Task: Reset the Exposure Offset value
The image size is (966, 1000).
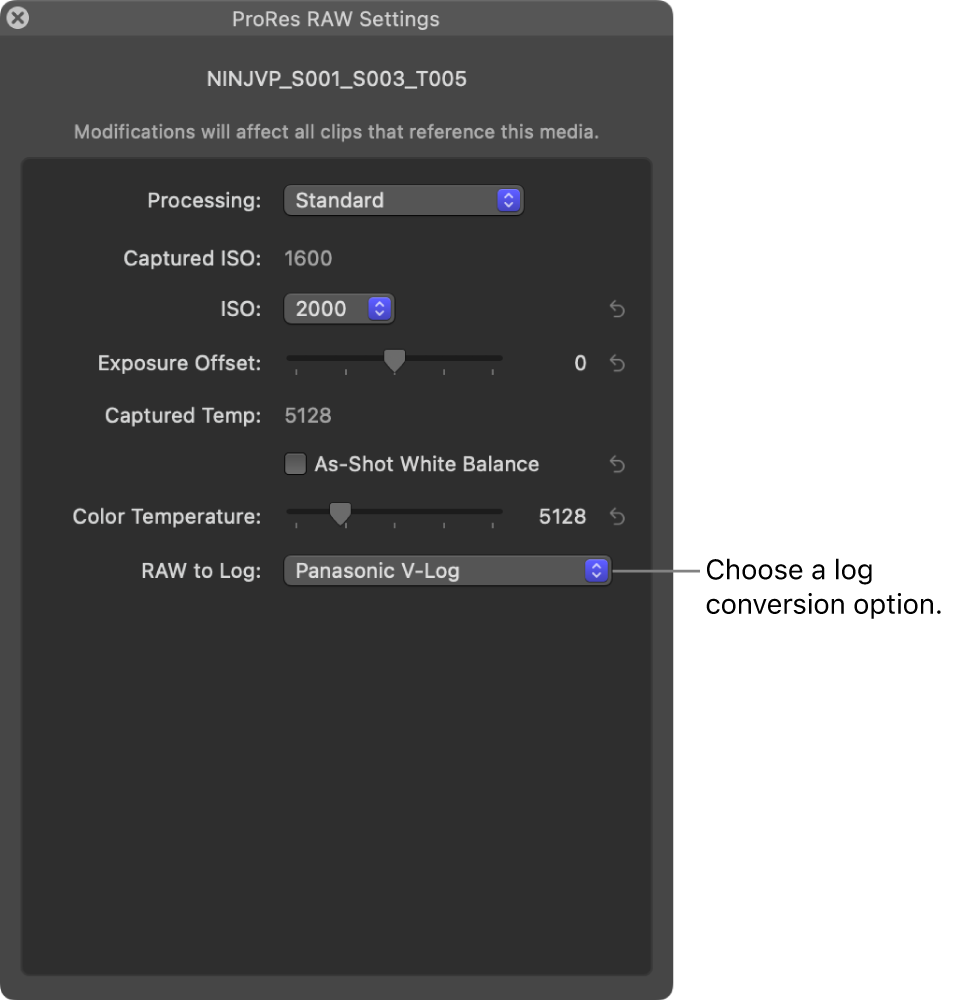Action: 617,364
